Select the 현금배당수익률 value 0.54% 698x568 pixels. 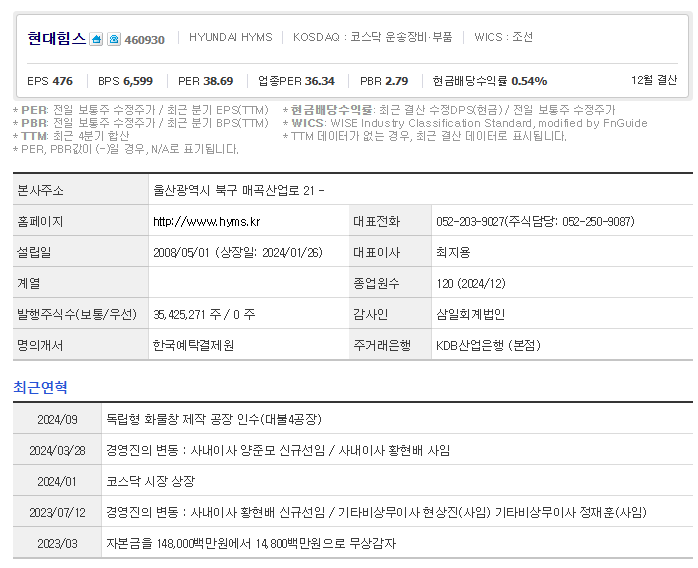click(529, 81)
